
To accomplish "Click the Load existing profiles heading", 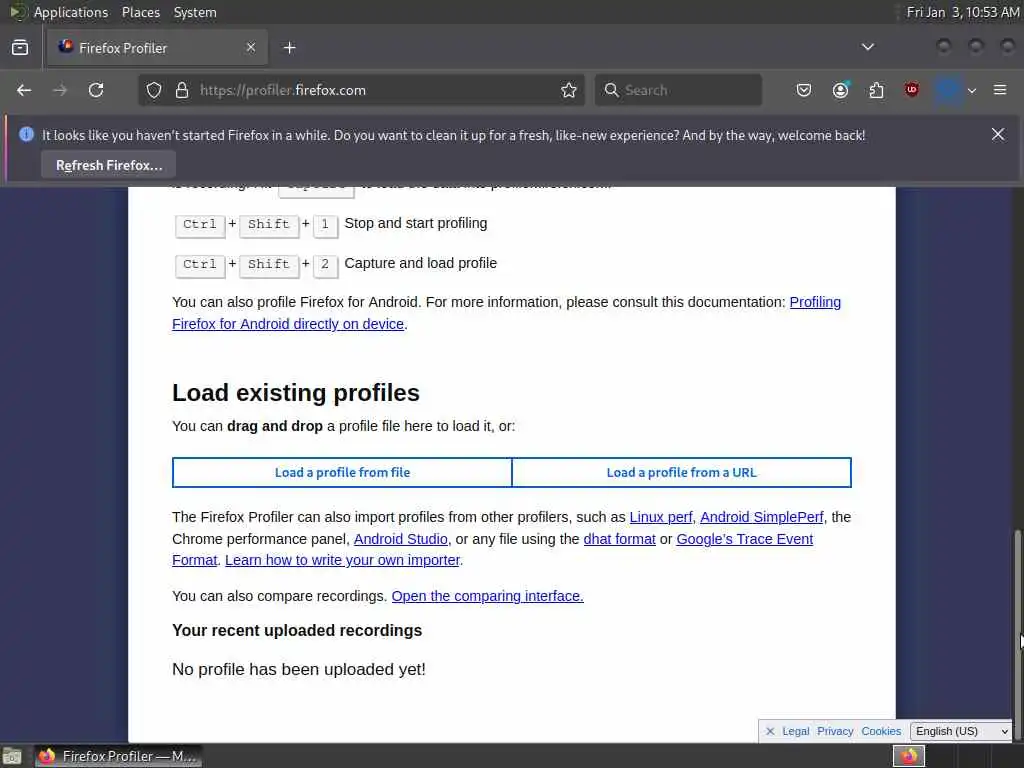I will coord(296,393).
